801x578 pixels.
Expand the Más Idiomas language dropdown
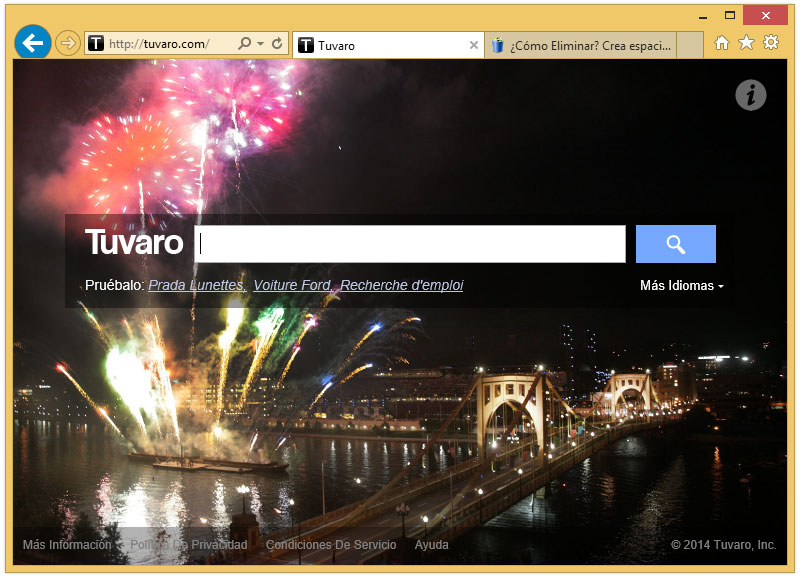pos(681,285)
